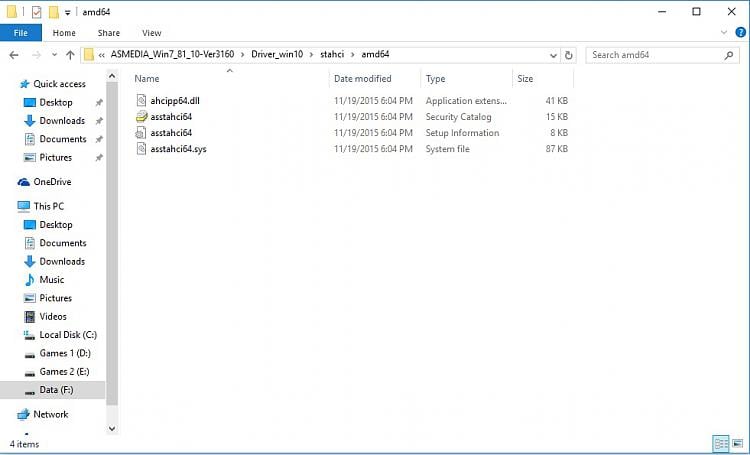Screen dimensions: 750x455
Task: Open pinned Desktop under Quick access
Action: pos(55,102)
